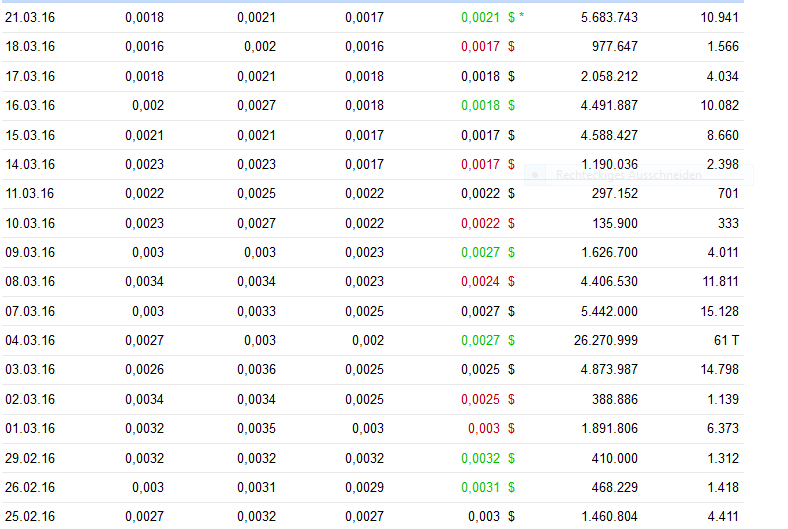Click the volume value 5.442.000
Screen dimensions: 788x529
coord(609,311)
